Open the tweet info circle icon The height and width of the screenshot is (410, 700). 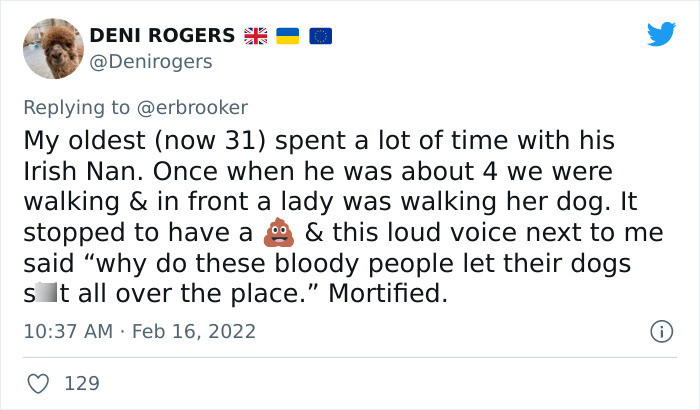click(659, 330)
